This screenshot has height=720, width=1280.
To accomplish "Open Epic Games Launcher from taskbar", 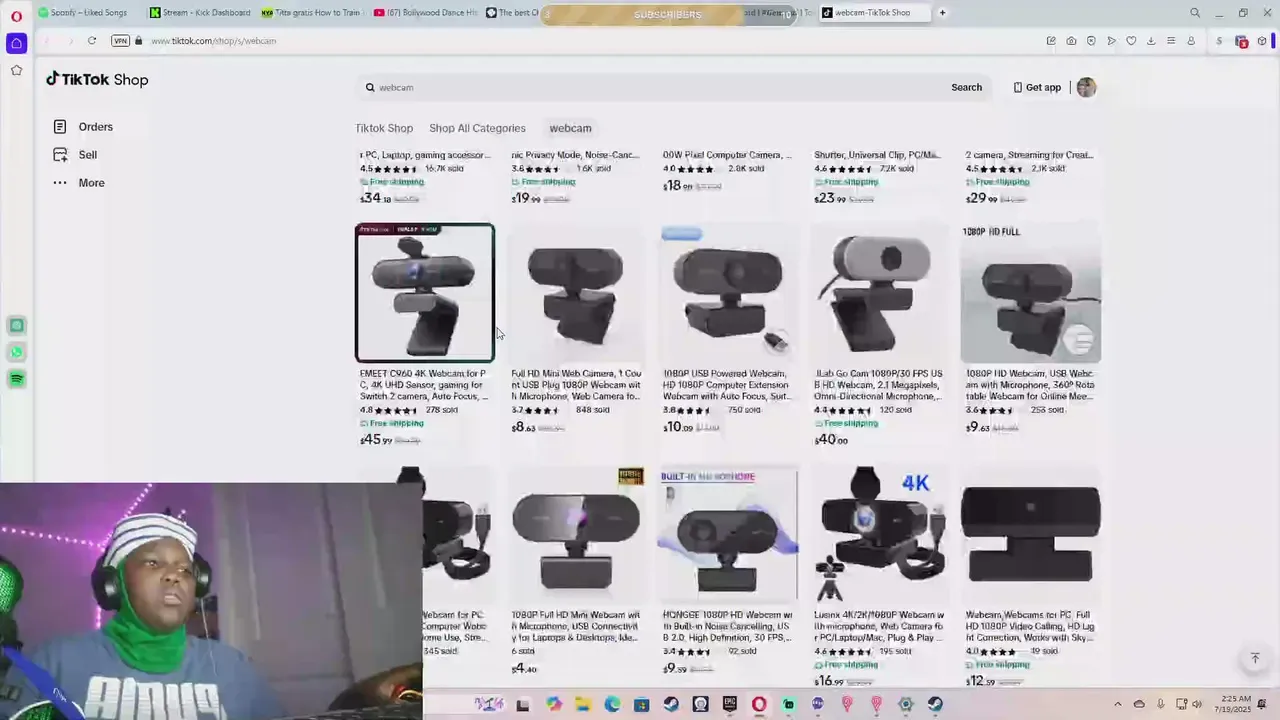I will (730, 705).
